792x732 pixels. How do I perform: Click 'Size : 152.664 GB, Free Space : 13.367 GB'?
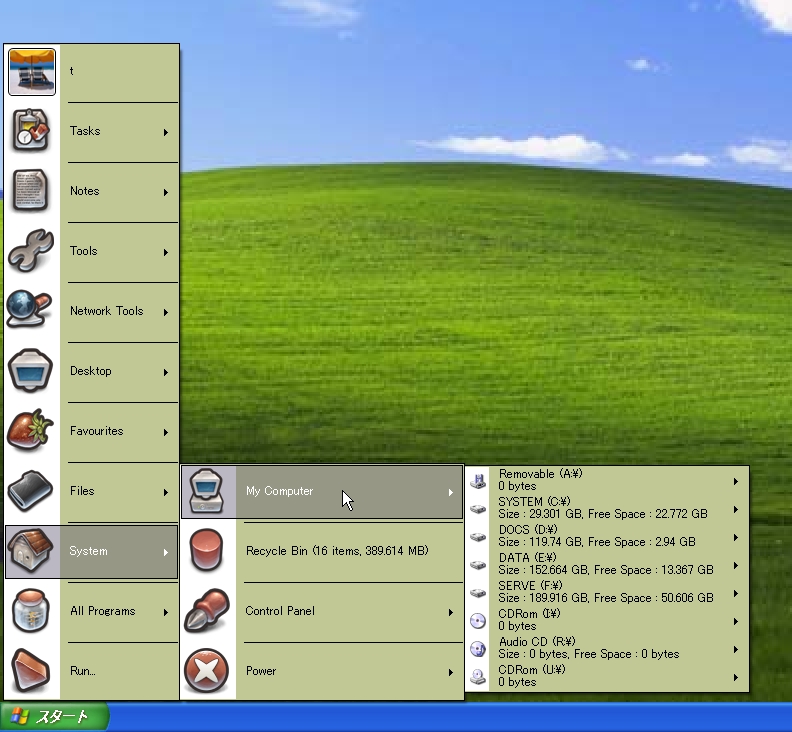(606, 570)
